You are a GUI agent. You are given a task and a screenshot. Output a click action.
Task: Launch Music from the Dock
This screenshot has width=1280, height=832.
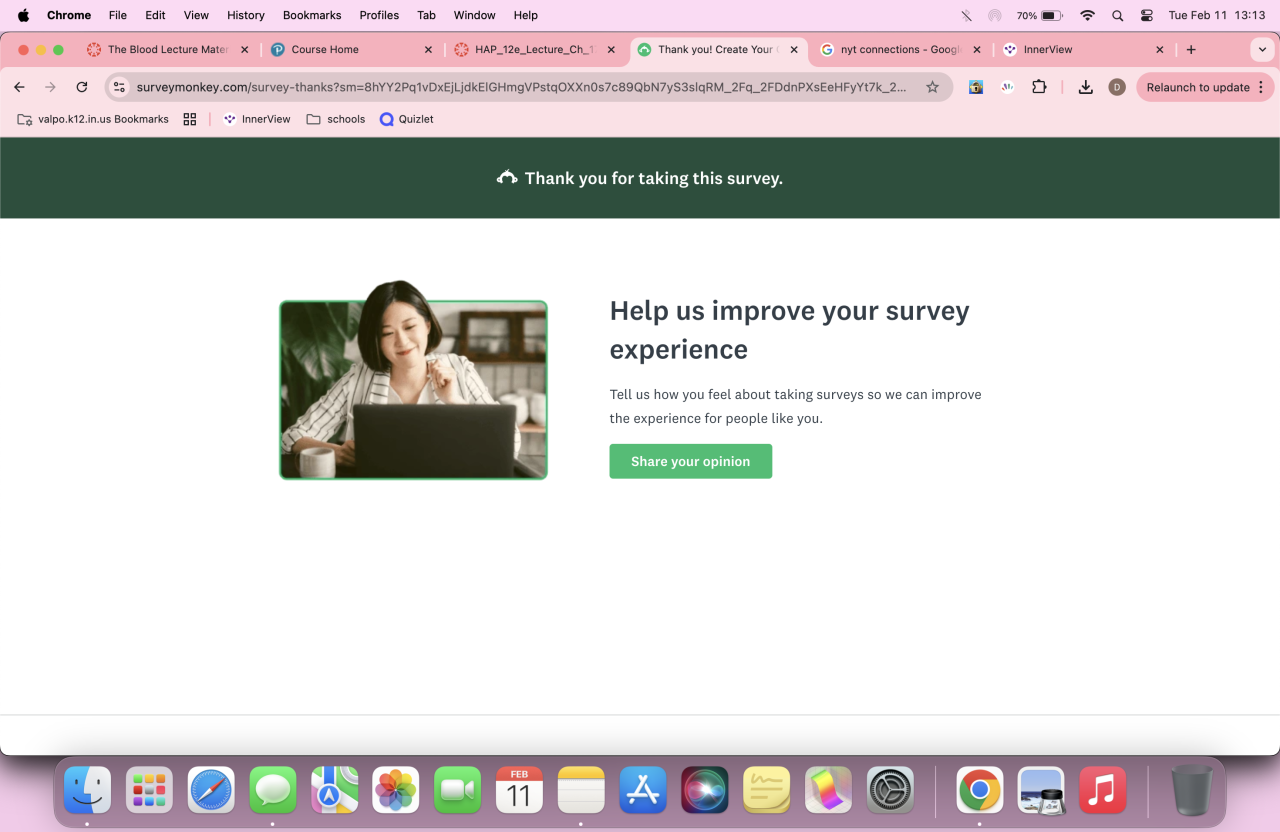(x=1103, y=791)
